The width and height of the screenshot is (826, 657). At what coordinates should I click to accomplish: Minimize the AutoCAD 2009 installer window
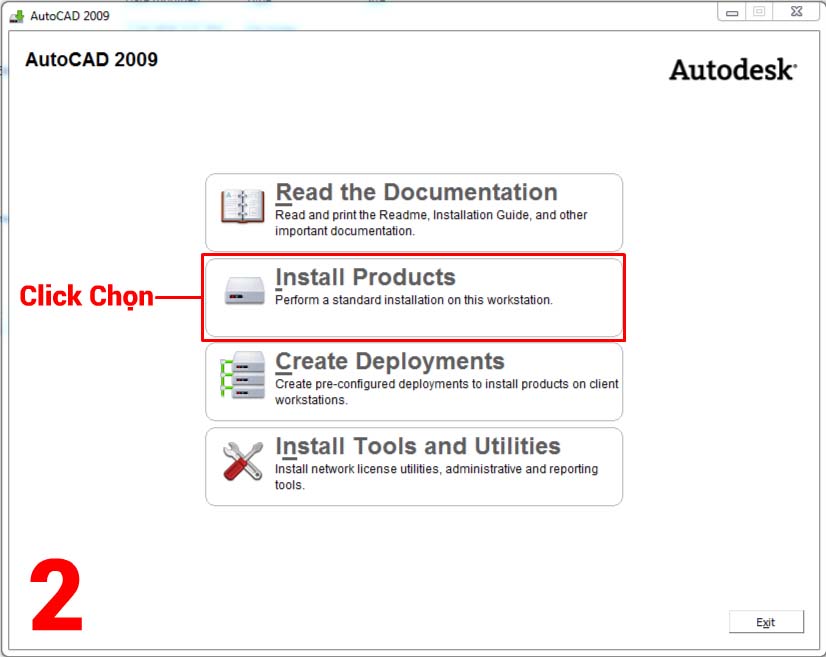[732, 12]
